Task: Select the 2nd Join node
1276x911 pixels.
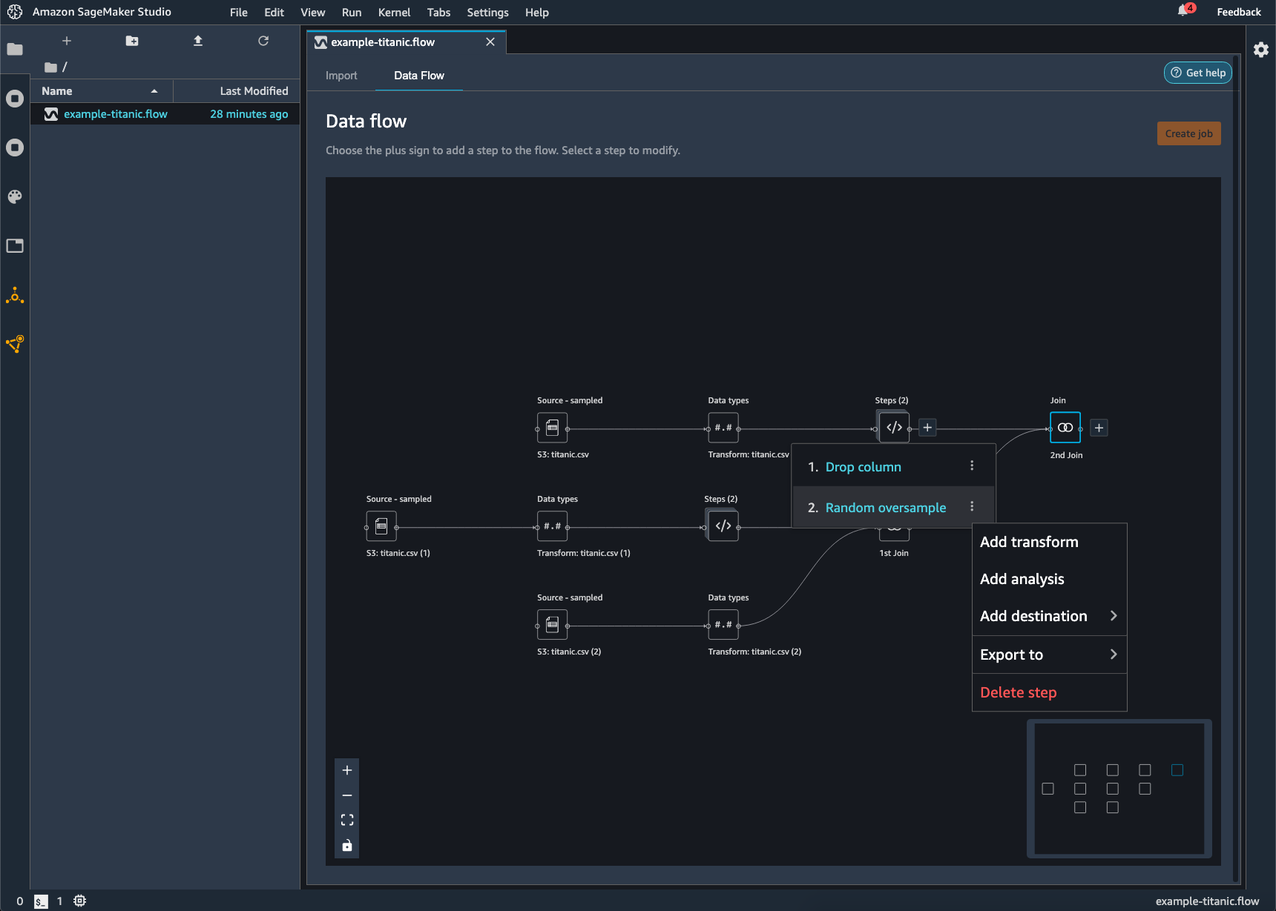Action: tap(1065, 427)
